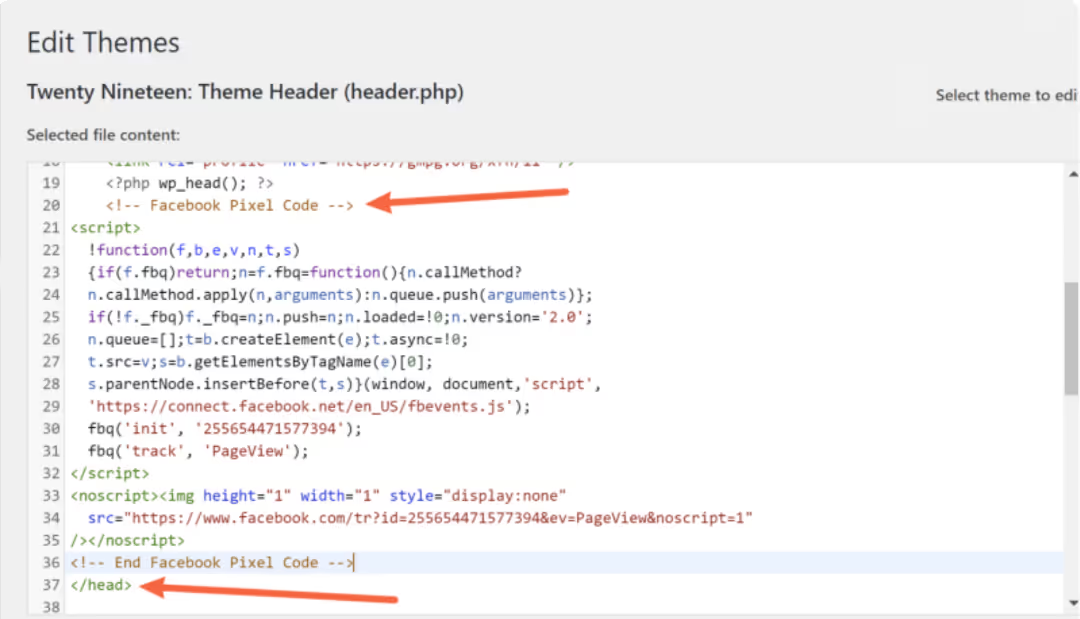1080x619 pixels.
Task: Click line with 's.parentNode.insertBefore'
Action: coord(344,384)
